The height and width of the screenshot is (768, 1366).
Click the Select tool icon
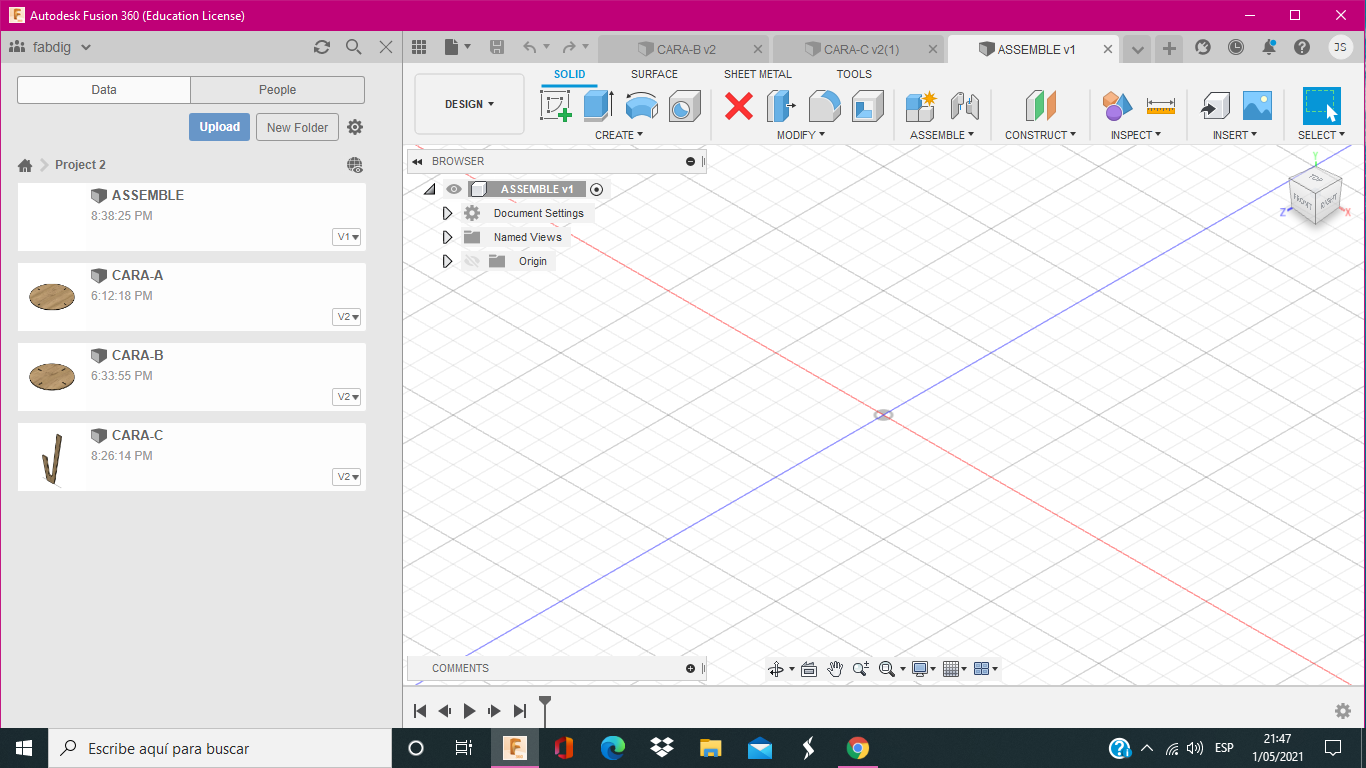(1321, 105)
